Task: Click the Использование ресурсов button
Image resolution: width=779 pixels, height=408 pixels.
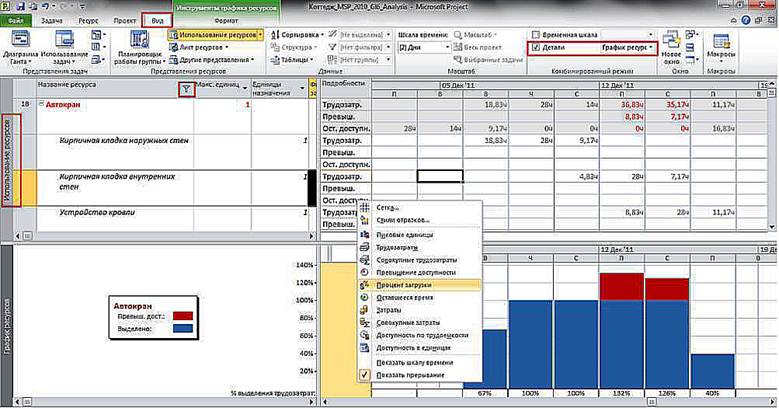Action: (215, 34)
